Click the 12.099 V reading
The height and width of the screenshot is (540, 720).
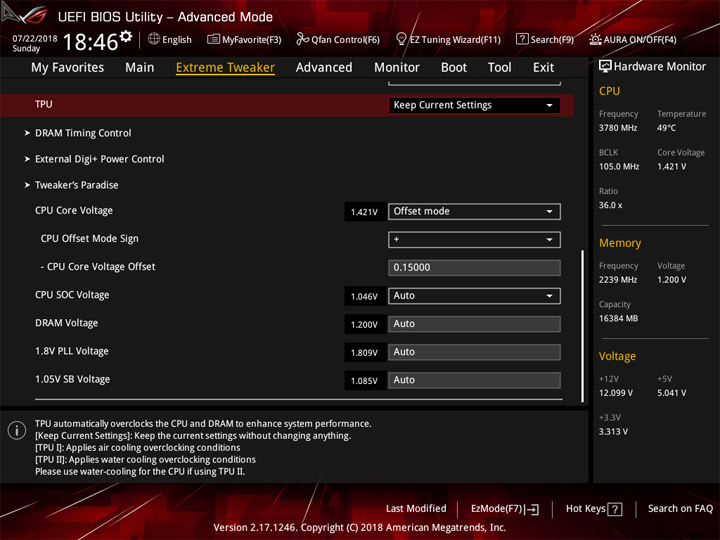pos(616,393)
